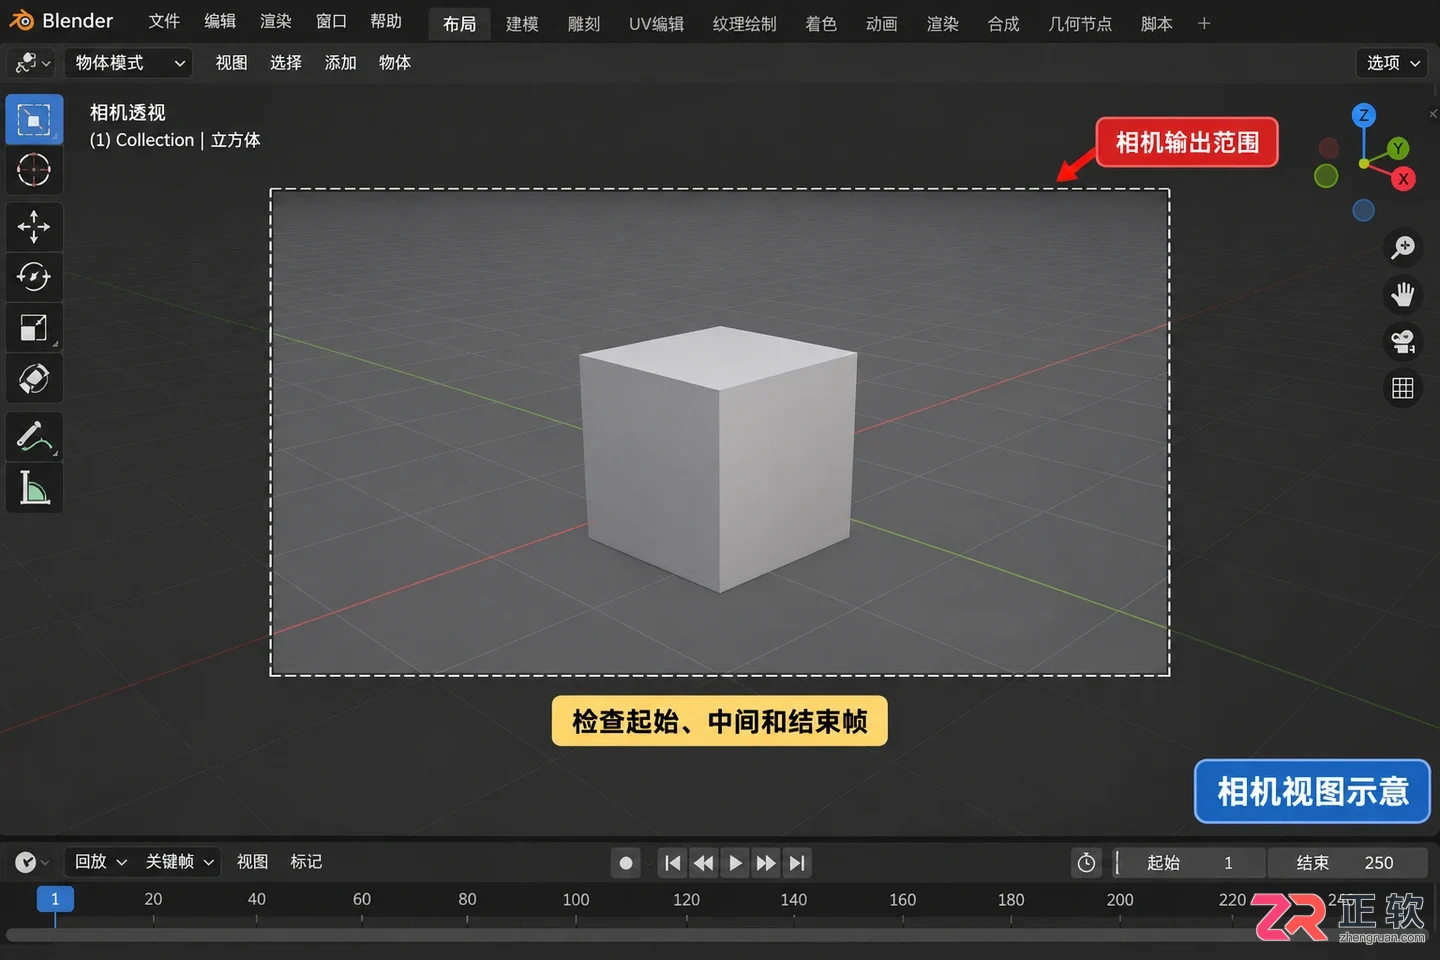1440x960 pixels.
Task: Click the 起始 start frame field
Action: (1190, 863)
